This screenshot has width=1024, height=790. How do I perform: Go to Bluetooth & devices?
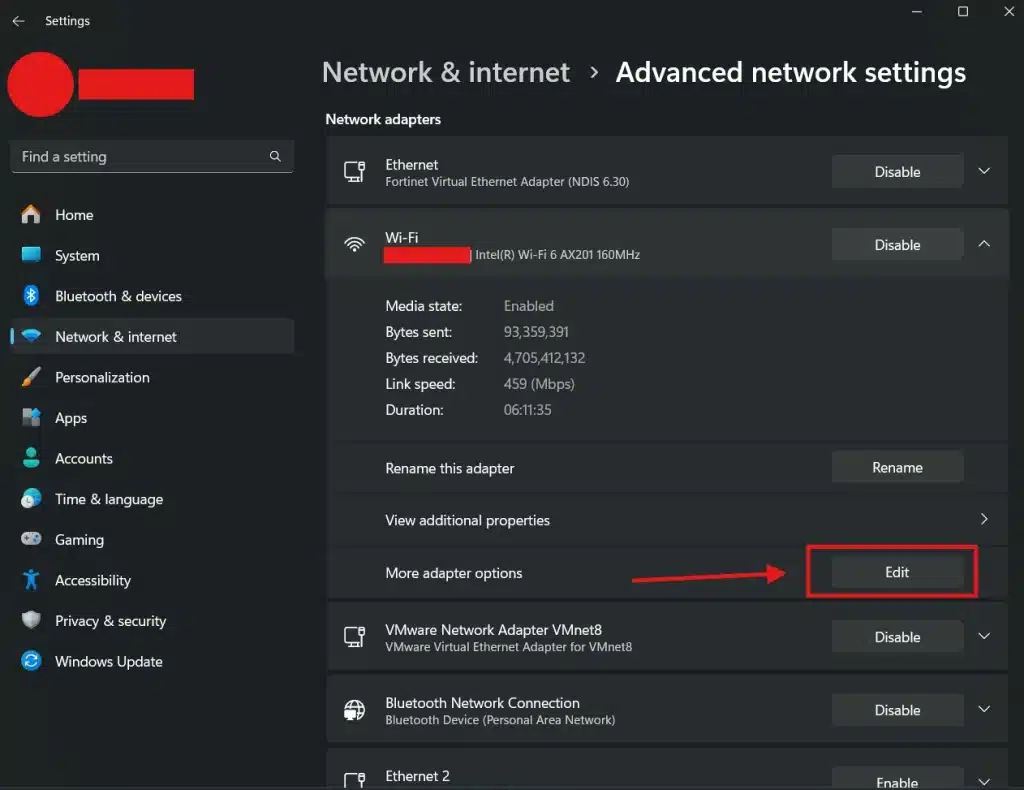pos(152,296)
